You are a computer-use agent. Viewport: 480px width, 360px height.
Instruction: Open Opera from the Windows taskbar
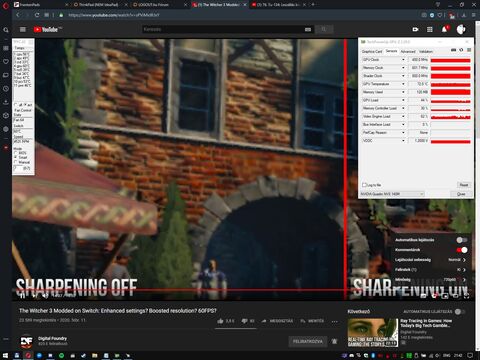pyautogui.click(x=28, y=356)
